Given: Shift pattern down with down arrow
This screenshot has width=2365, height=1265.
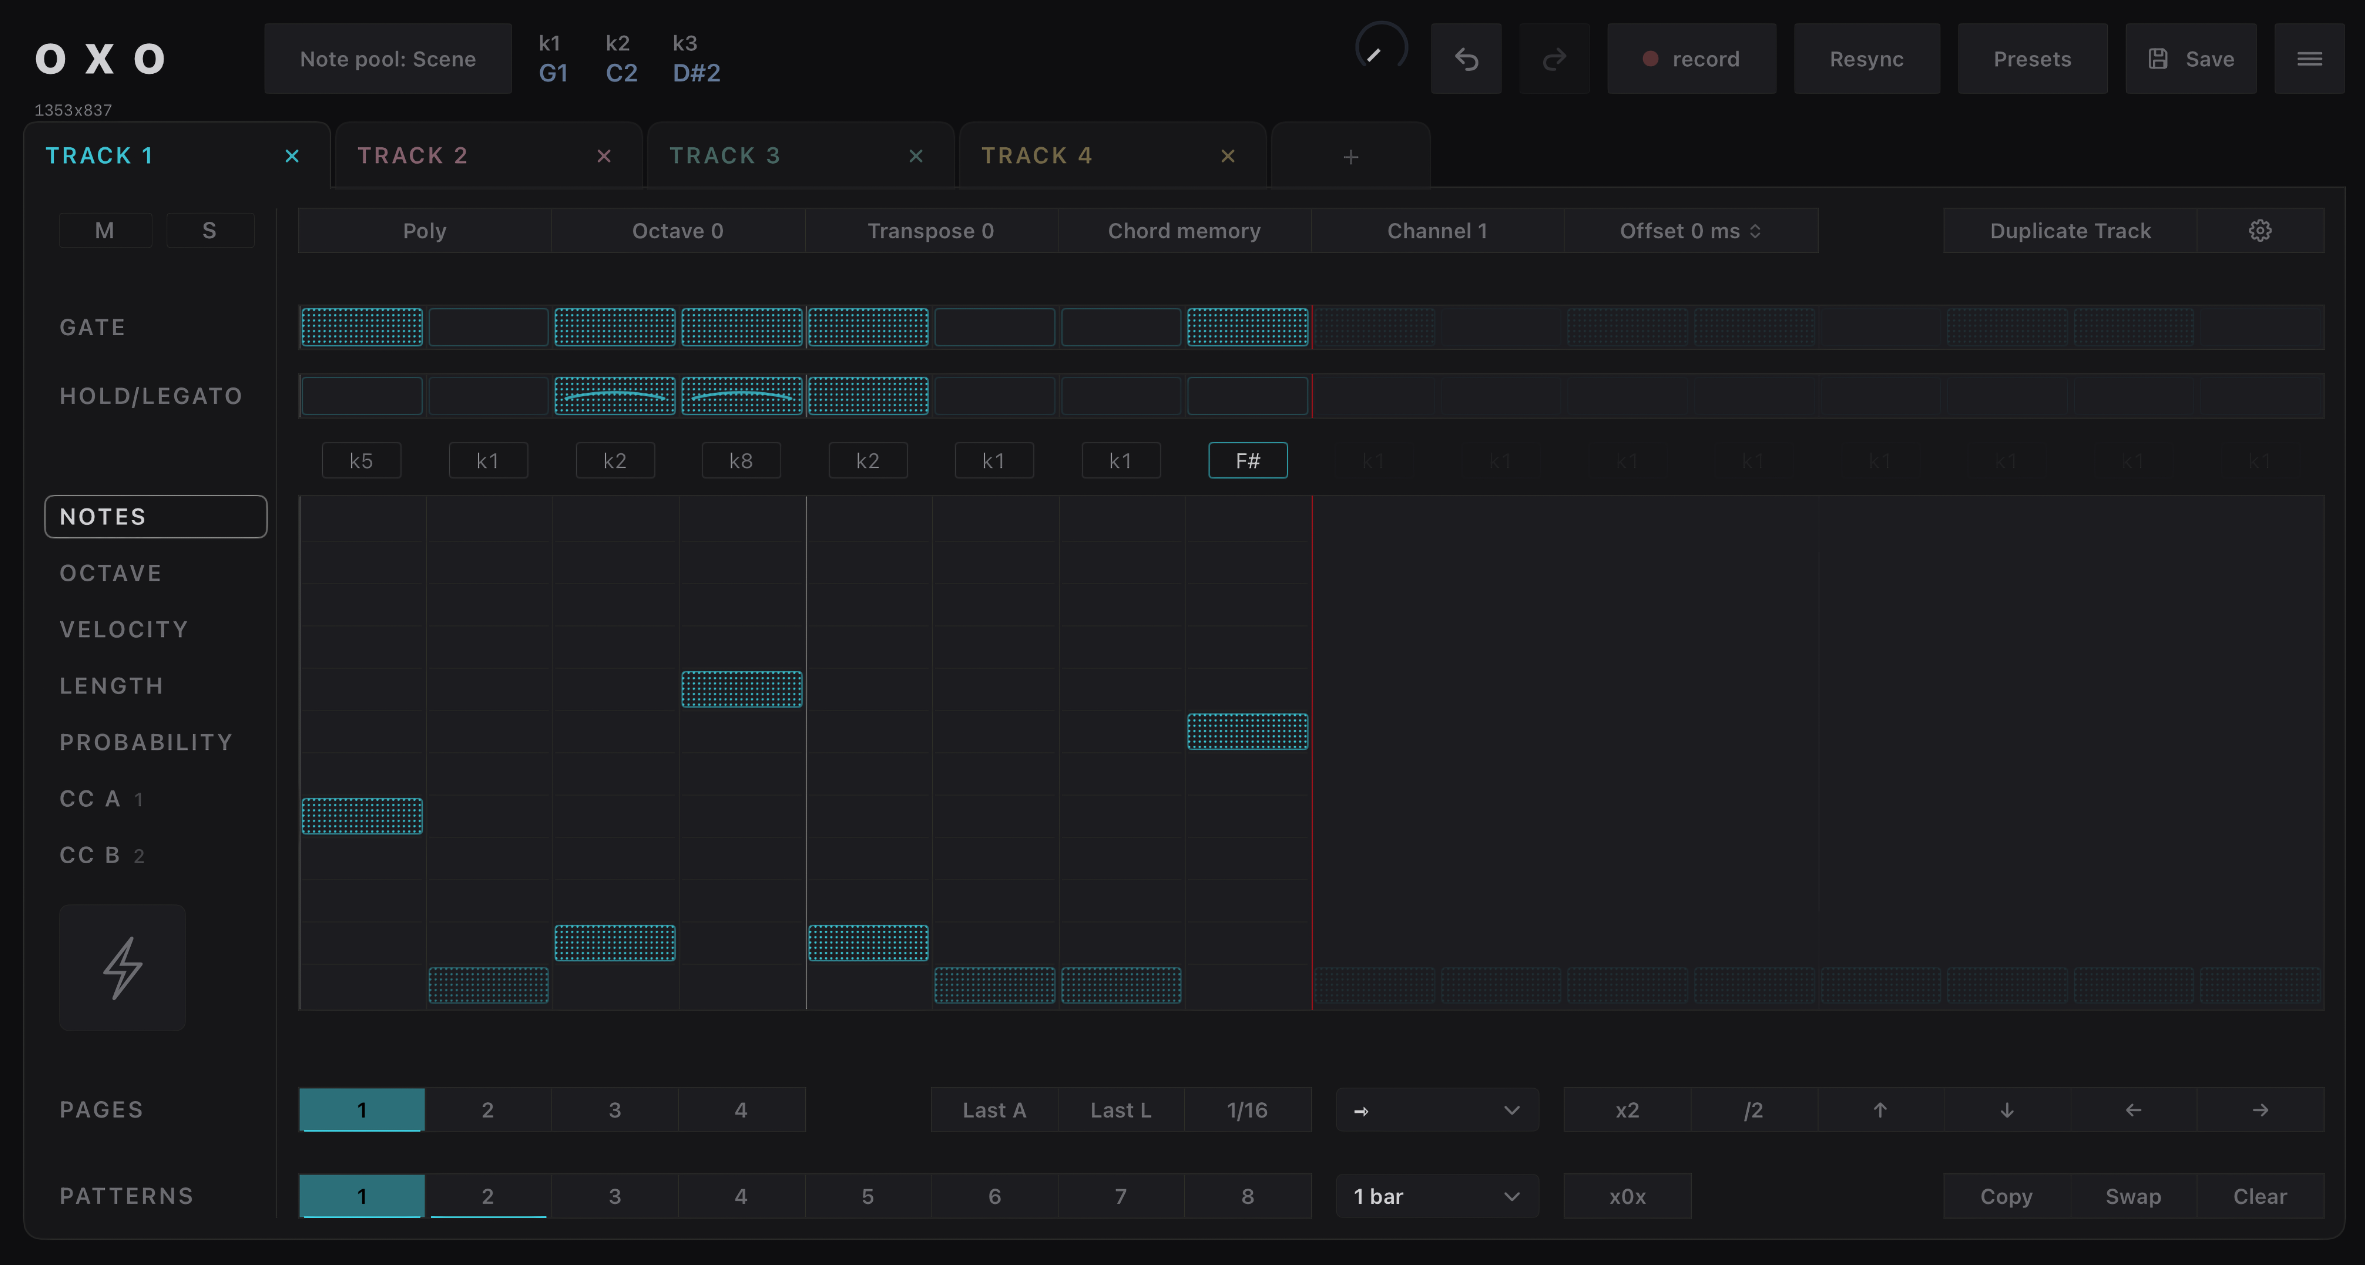Looking at the screenshot, I should (x=2007, y=1110).
